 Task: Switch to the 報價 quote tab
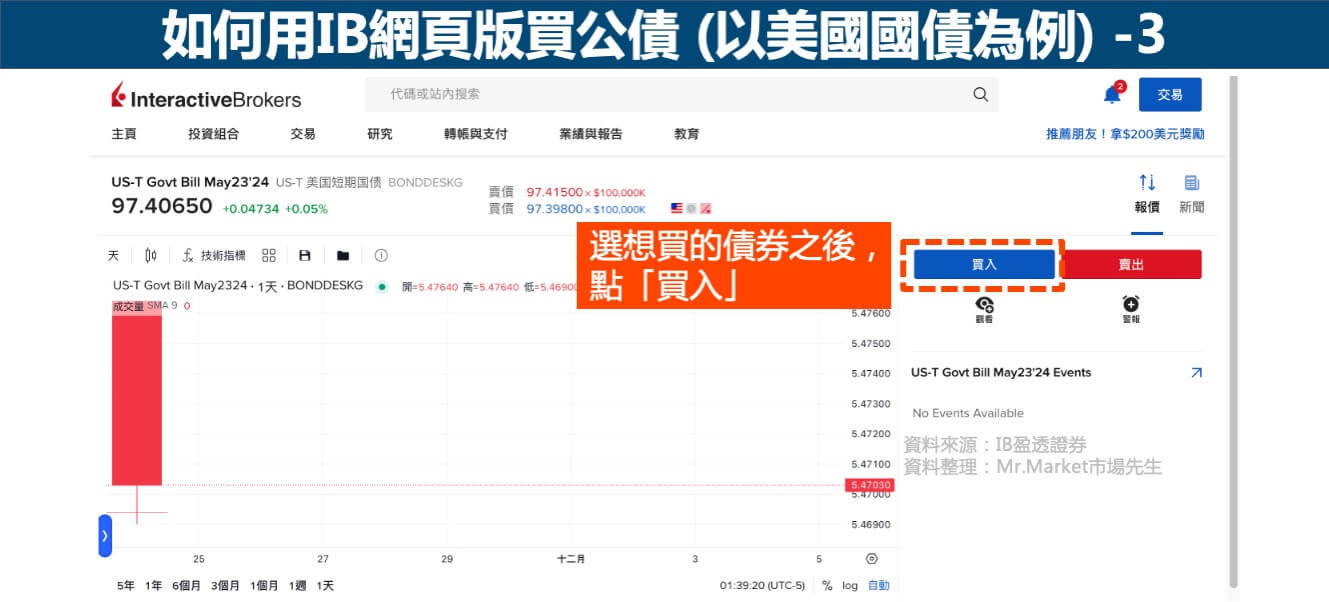tap(1147, 194)
